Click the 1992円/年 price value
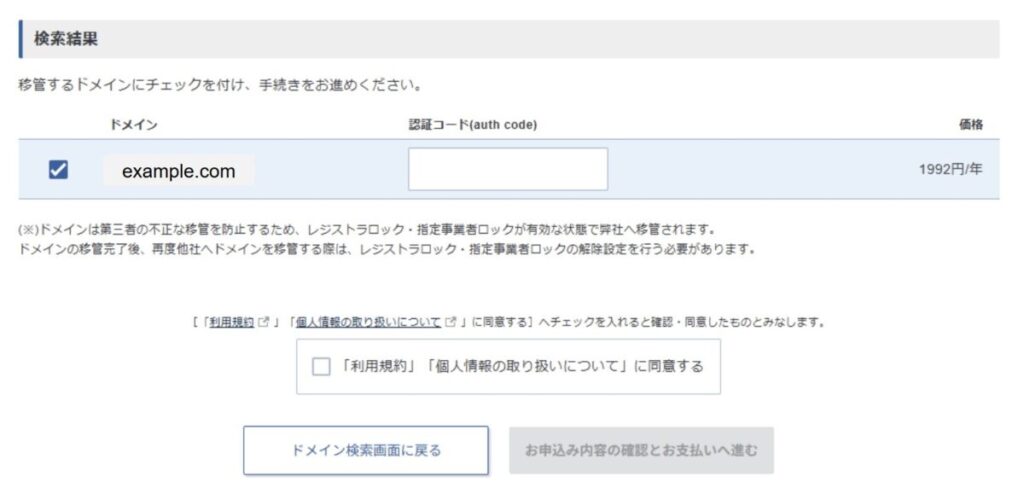 point(950,170)
